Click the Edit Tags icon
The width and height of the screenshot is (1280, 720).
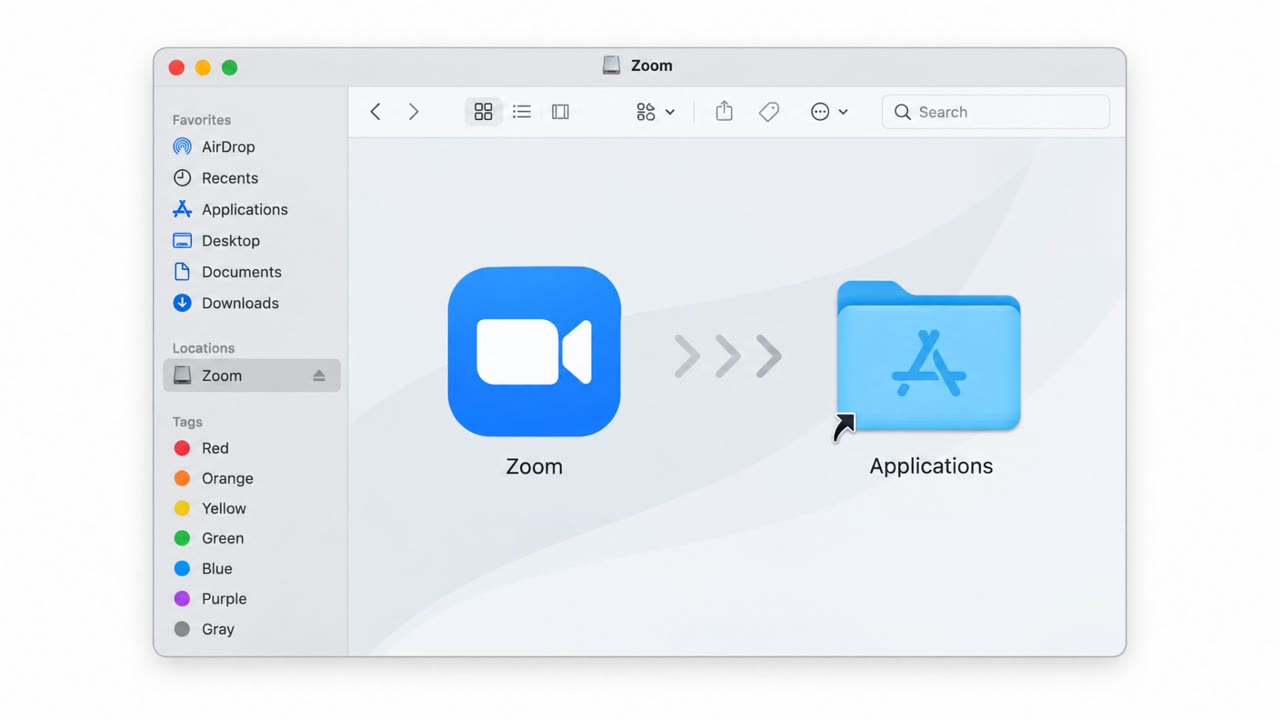coord(769,112)
